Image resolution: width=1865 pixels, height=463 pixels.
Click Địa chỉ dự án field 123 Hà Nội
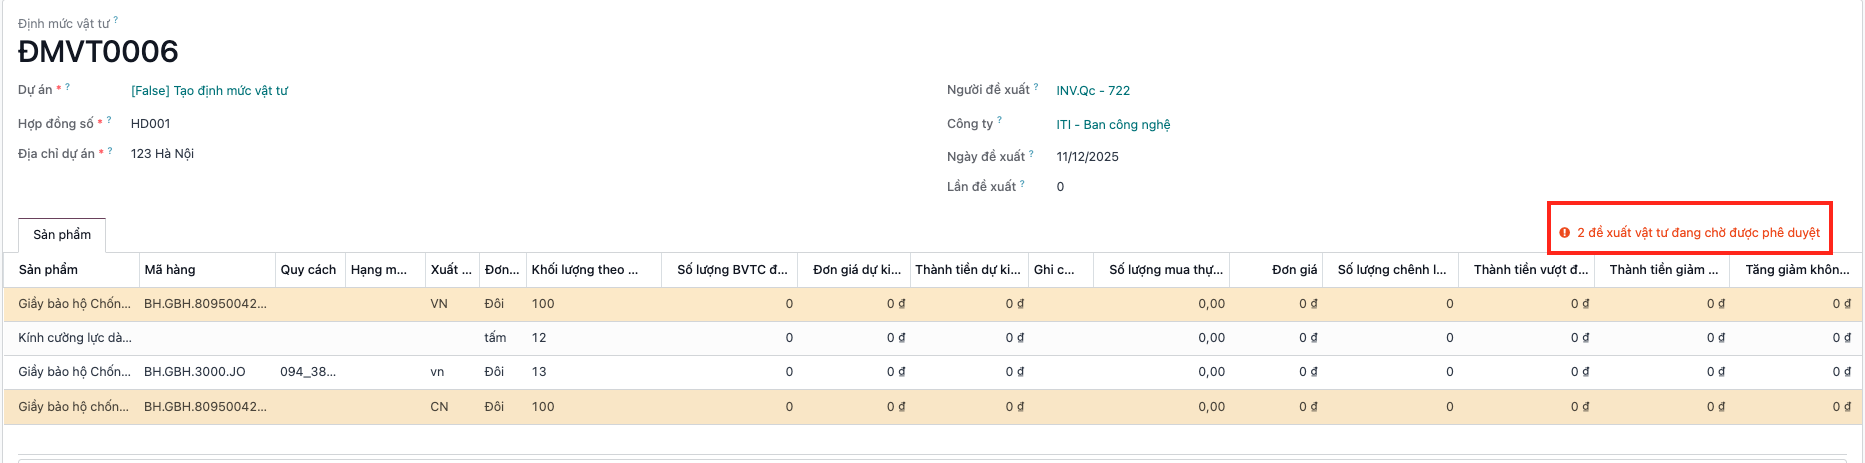162,154
